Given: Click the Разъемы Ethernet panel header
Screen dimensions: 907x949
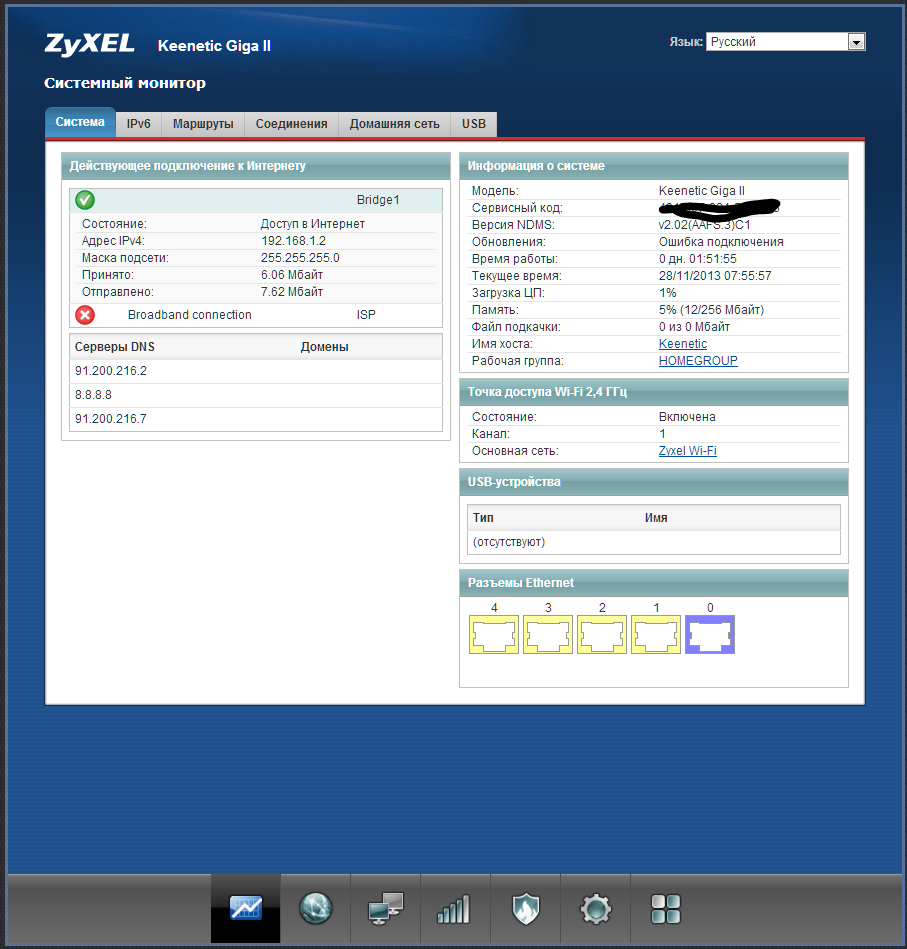Looking at the screenshot, I should [x=653, y=583].
